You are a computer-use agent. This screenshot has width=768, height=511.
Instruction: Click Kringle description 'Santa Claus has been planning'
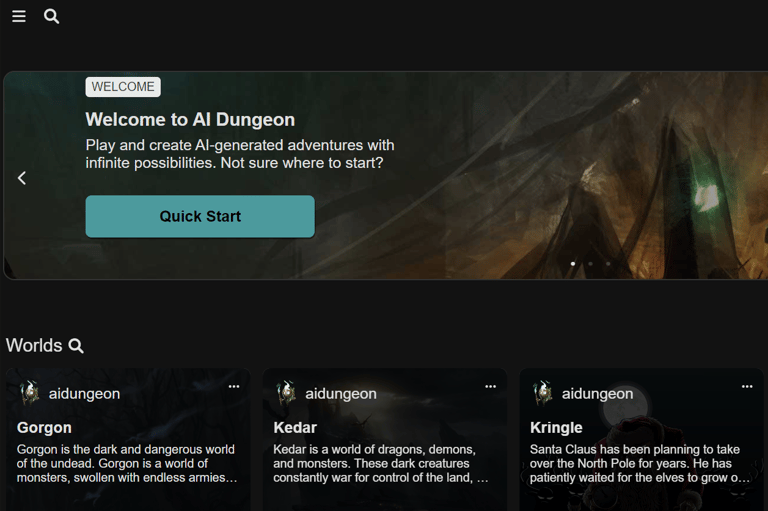coord(613,449)
